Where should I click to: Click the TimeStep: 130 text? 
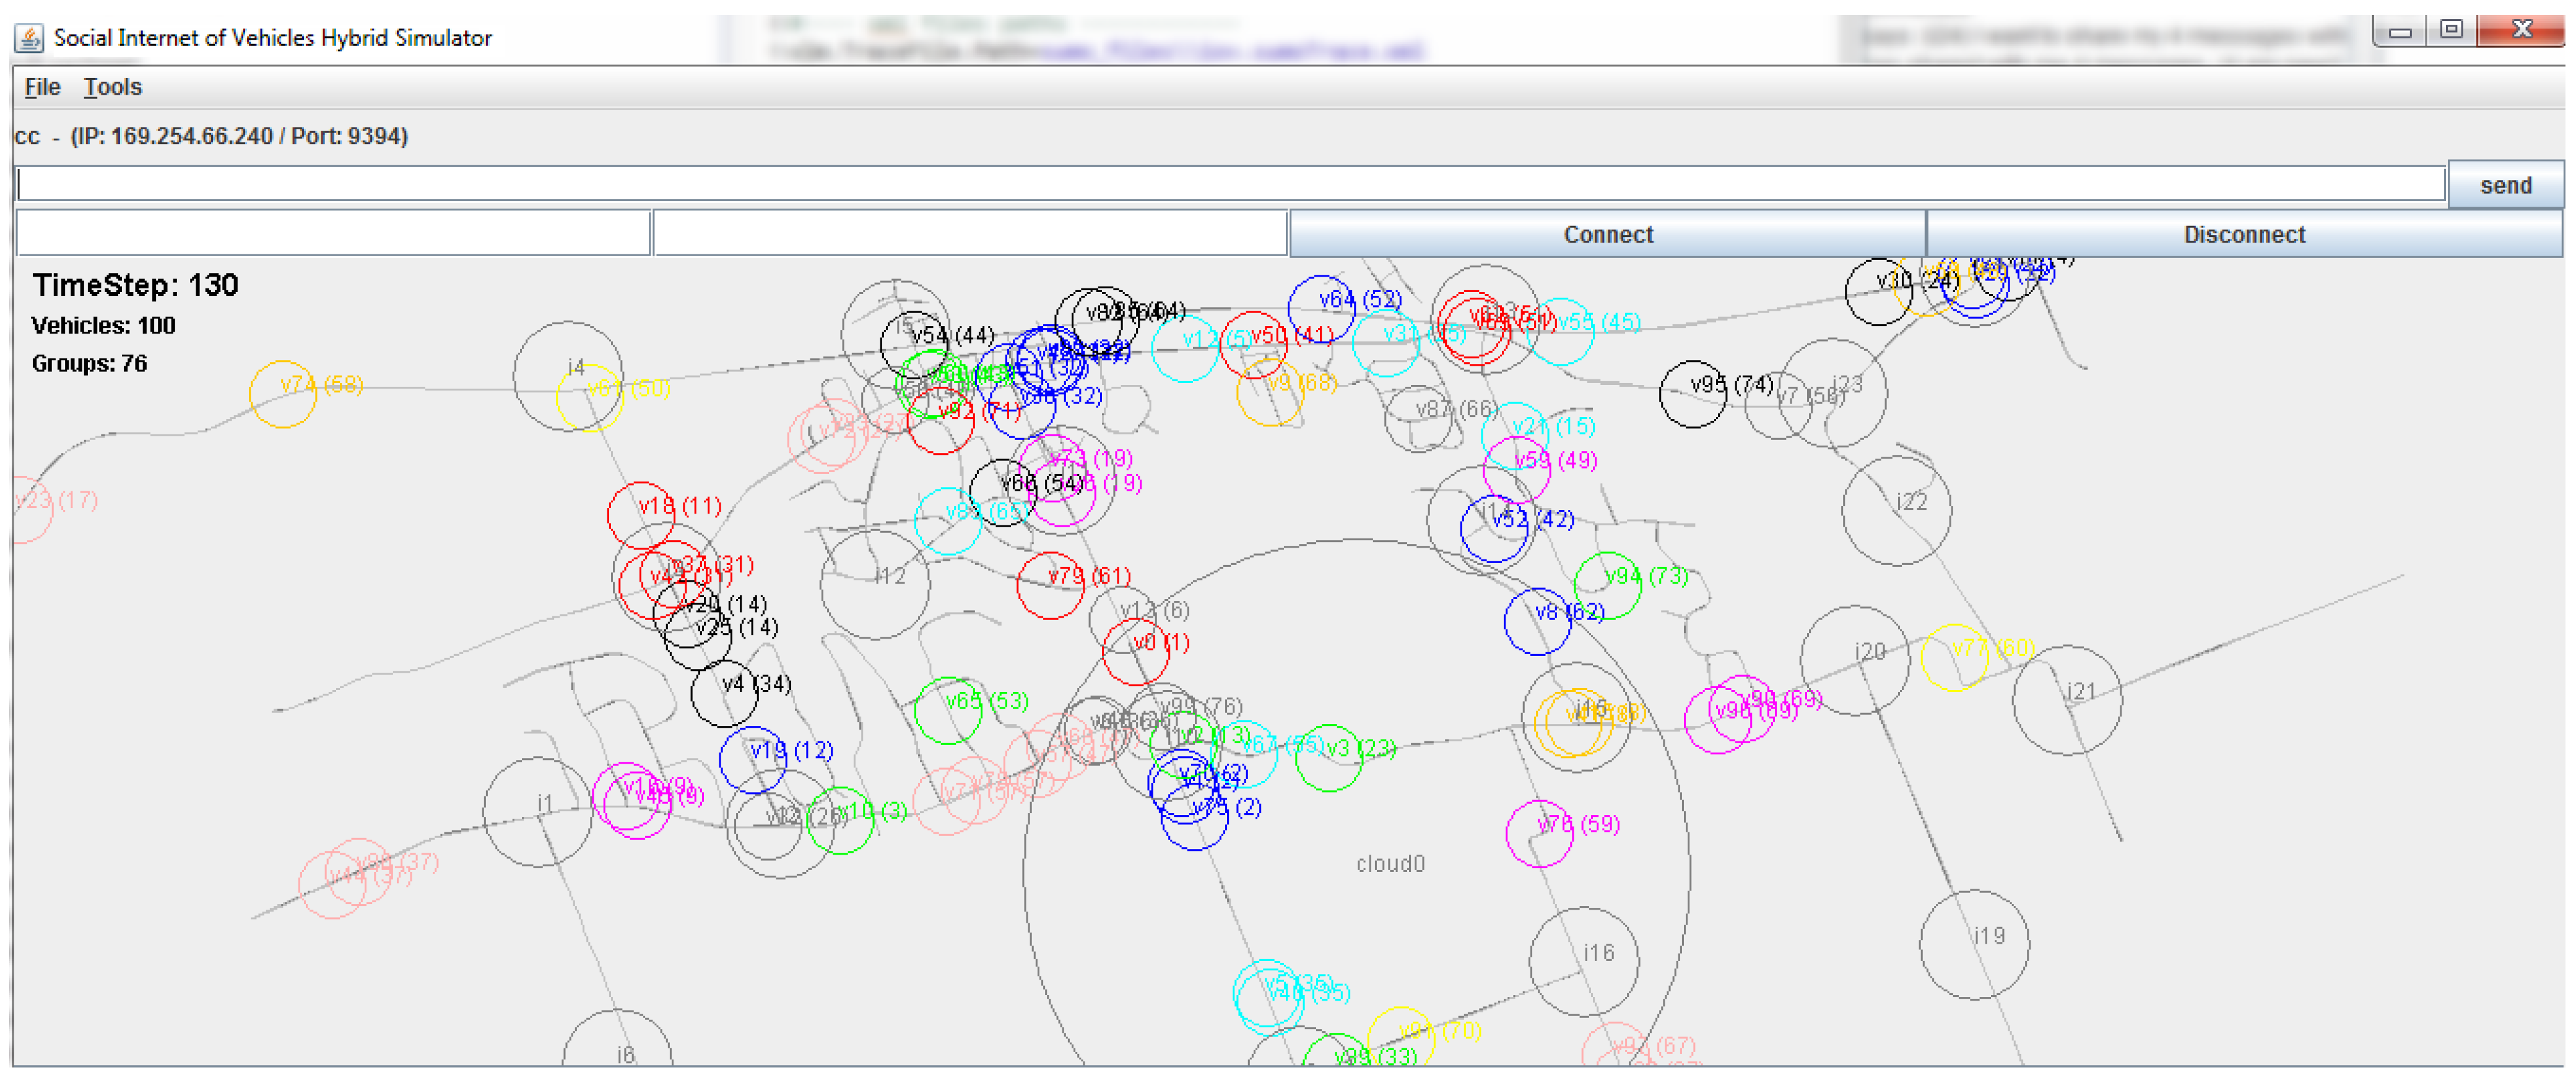point(135,285)
